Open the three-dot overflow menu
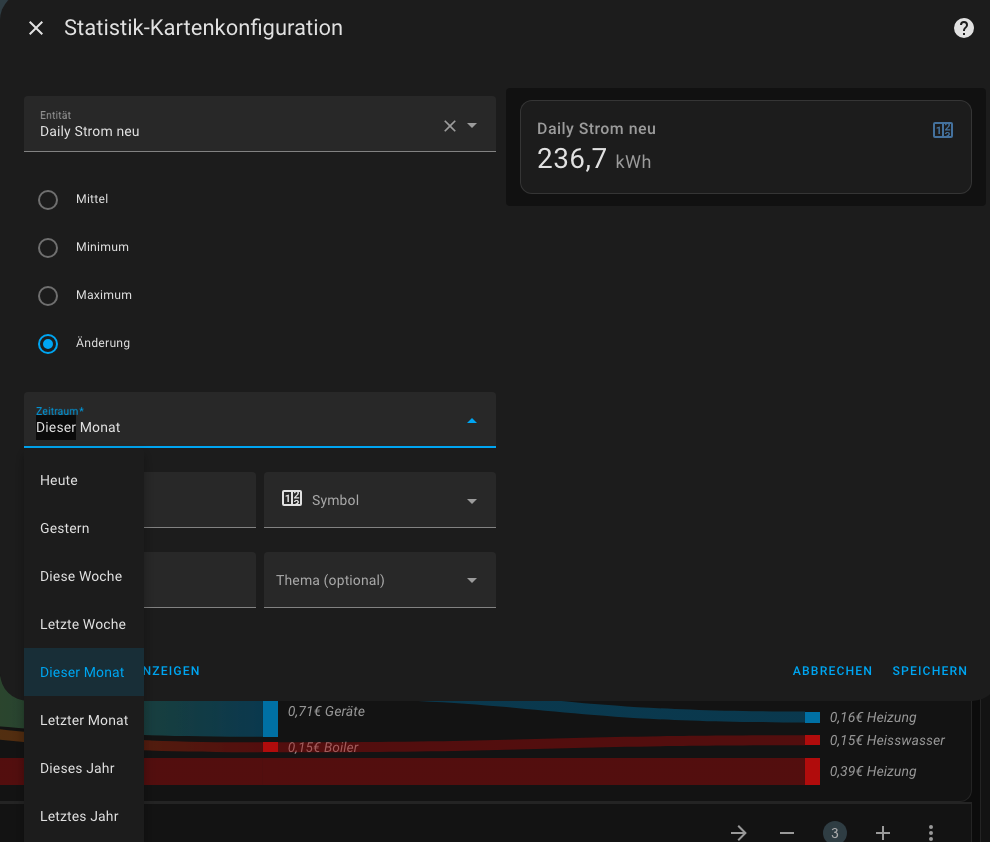The width and height of the screenshot is (990, 842). pyautogui.click(x=931, y=832)
